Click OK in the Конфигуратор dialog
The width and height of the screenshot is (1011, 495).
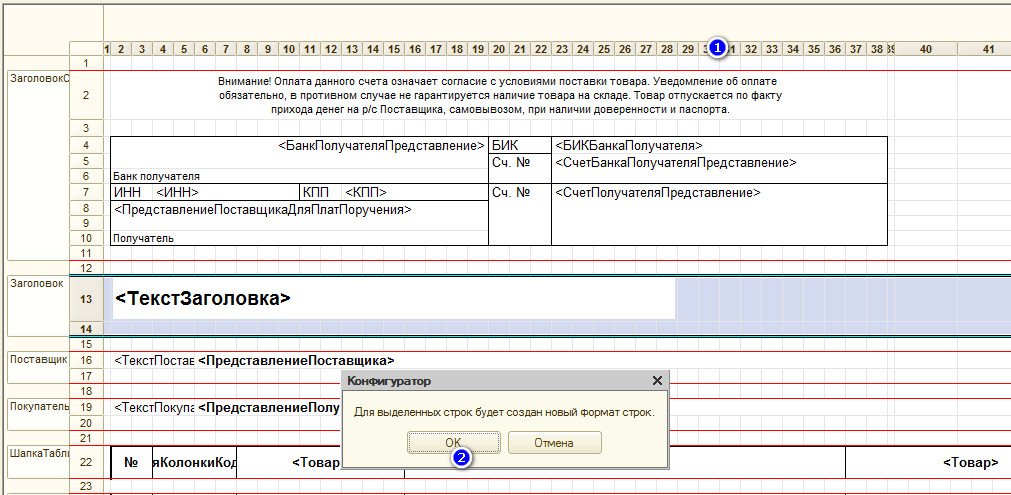(453, 442)
